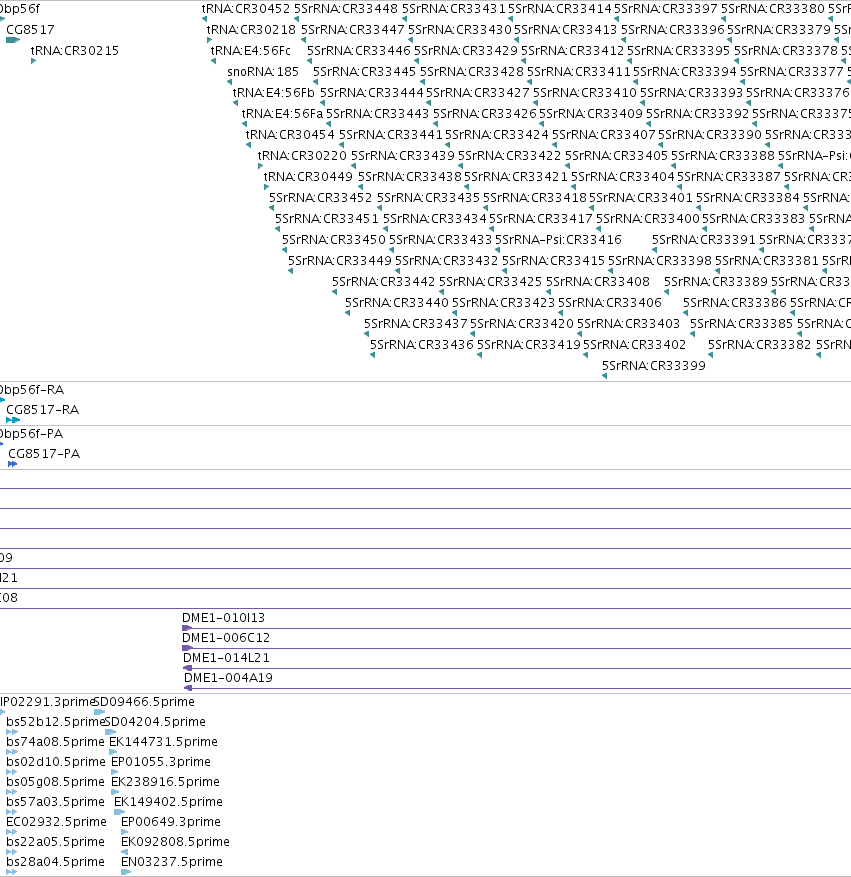This screenshot has height=877, width=851.
Task: Click the tRNA:CR30218 label
Action: click(251, 30)
